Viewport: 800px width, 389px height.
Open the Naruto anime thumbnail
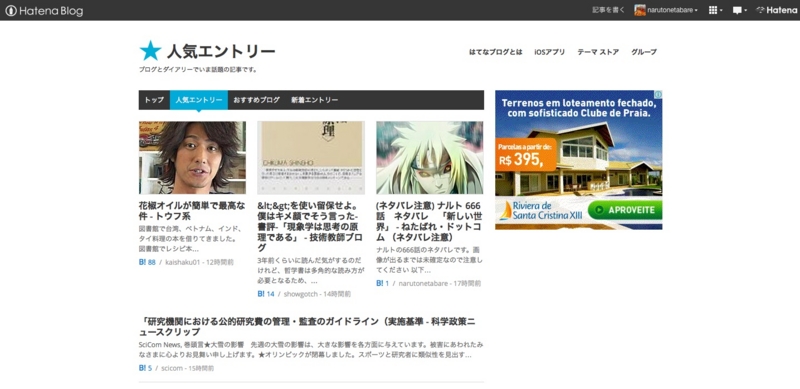430,157
